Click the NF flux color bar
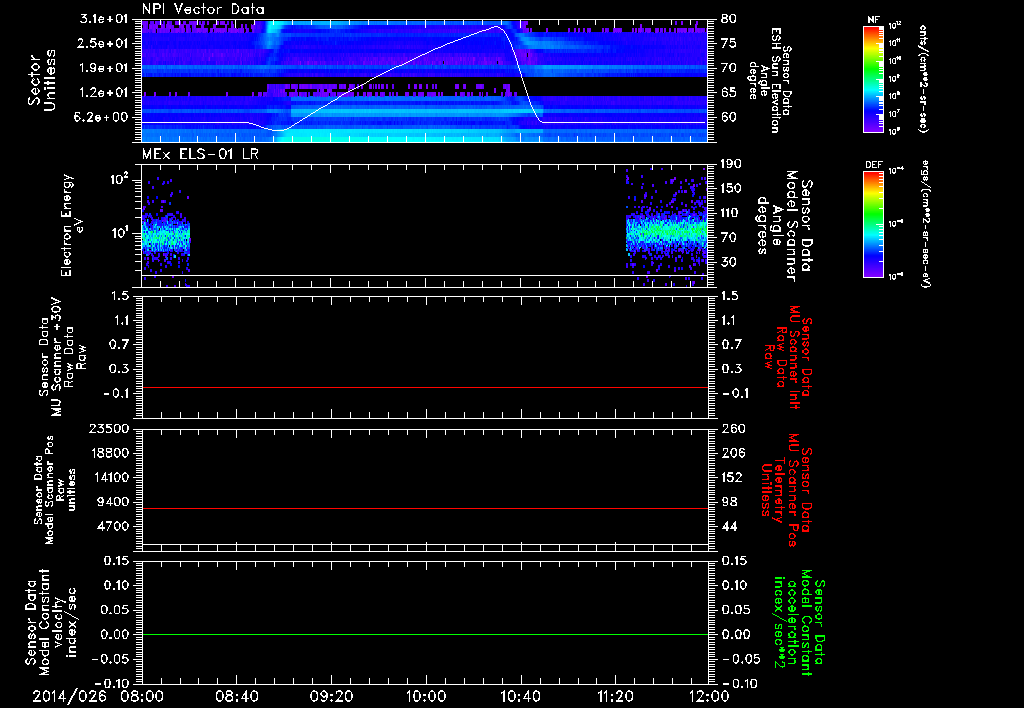The image size is (1024, 708). point(873,78)
